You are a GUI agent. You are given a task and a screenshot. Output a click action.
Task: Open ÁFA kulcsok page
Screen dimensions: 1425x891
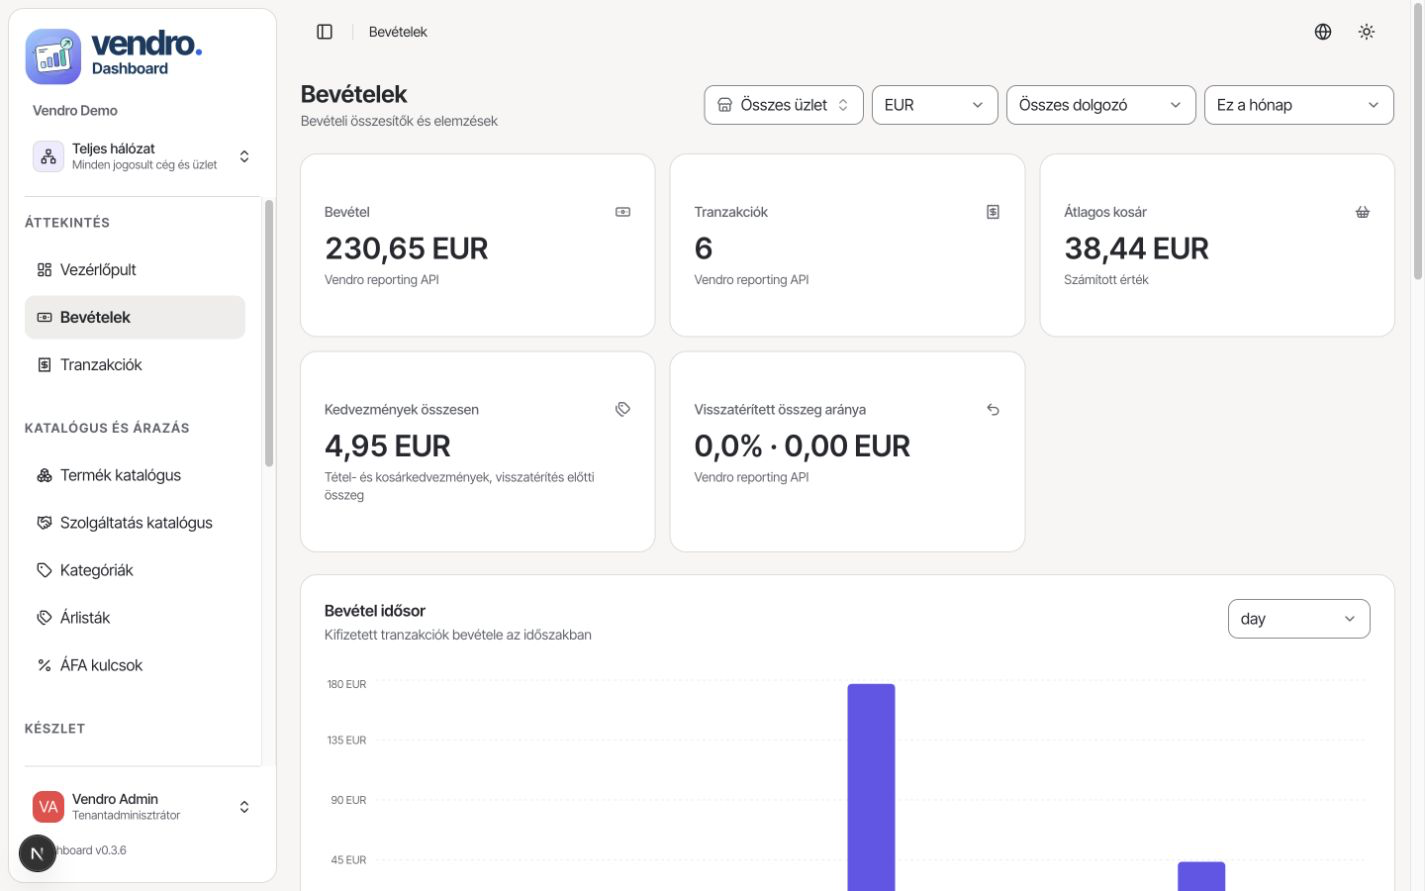pyautogui.click(x=135, y=665)
